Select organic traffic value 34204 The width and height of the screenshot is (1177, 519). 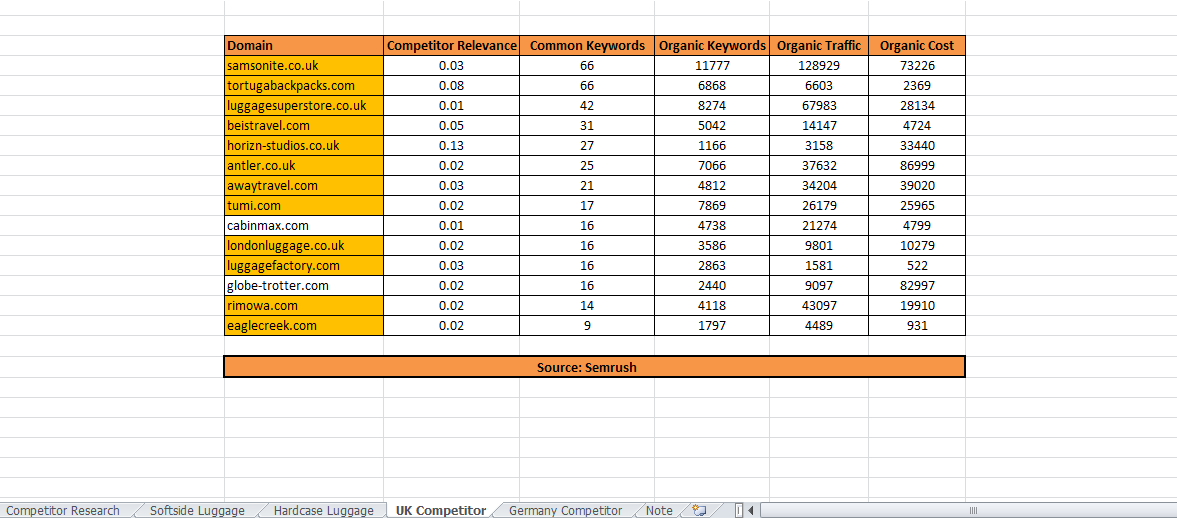click(819, 186)
